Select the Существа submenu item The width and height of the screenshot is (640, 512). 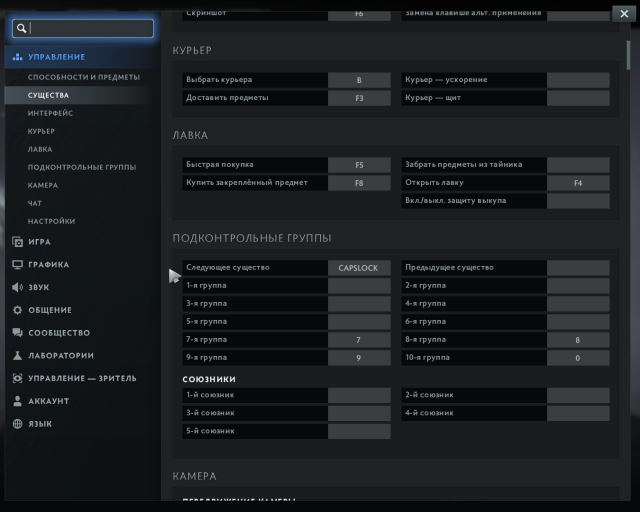tap(82, 95)
